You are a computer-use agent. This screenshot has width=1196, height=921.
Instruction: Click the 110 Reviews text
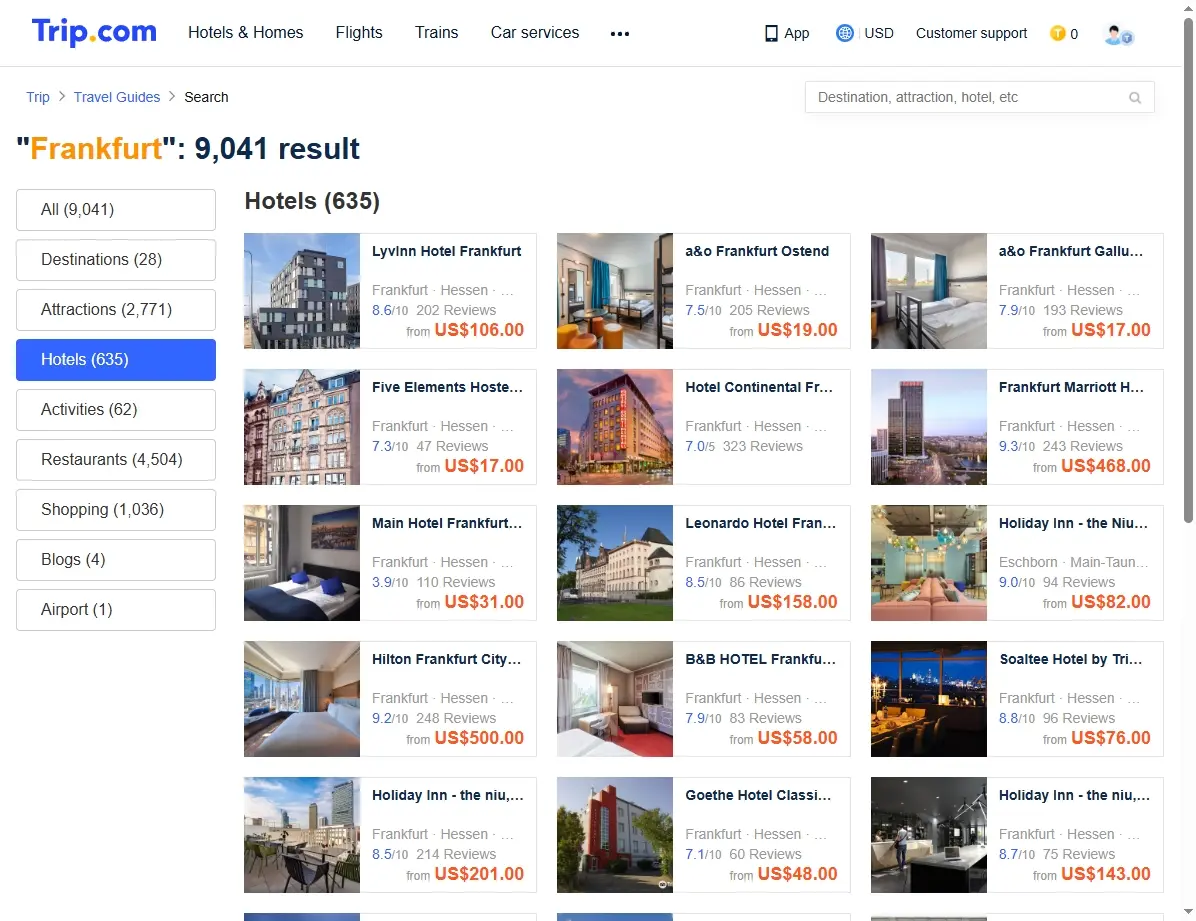coord(455,581)
